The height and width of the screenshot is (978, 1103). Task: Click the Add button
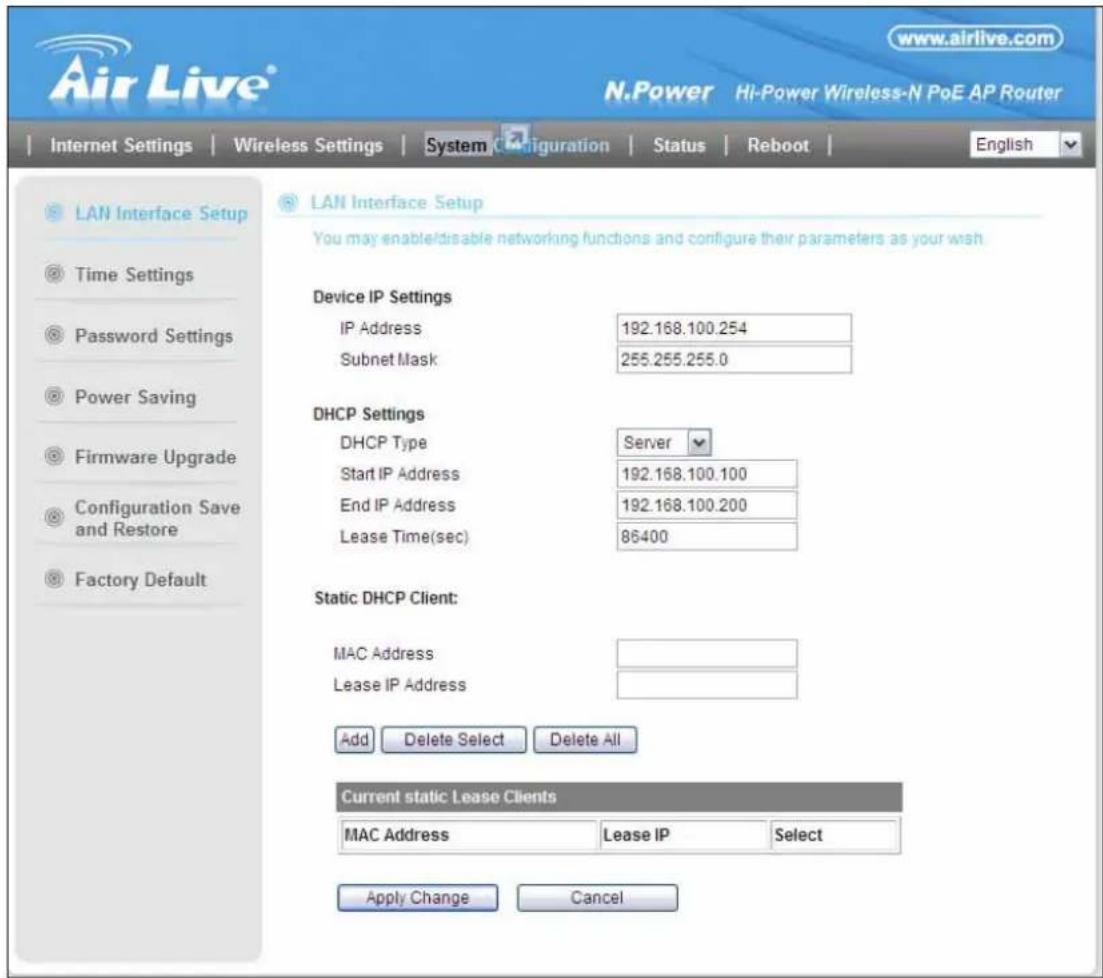(x=355, y=739)
